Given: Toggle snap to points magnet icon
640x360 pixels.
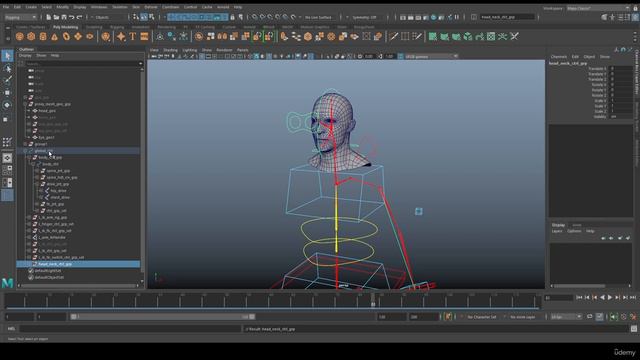Looking at the screenshot, I should click(270, 17).
